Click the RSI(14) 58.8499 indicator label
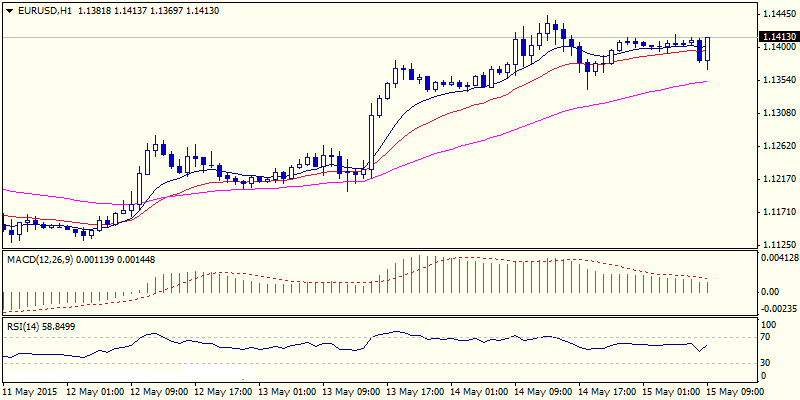This screenshot has width=800, height=400. coord(41,327)
